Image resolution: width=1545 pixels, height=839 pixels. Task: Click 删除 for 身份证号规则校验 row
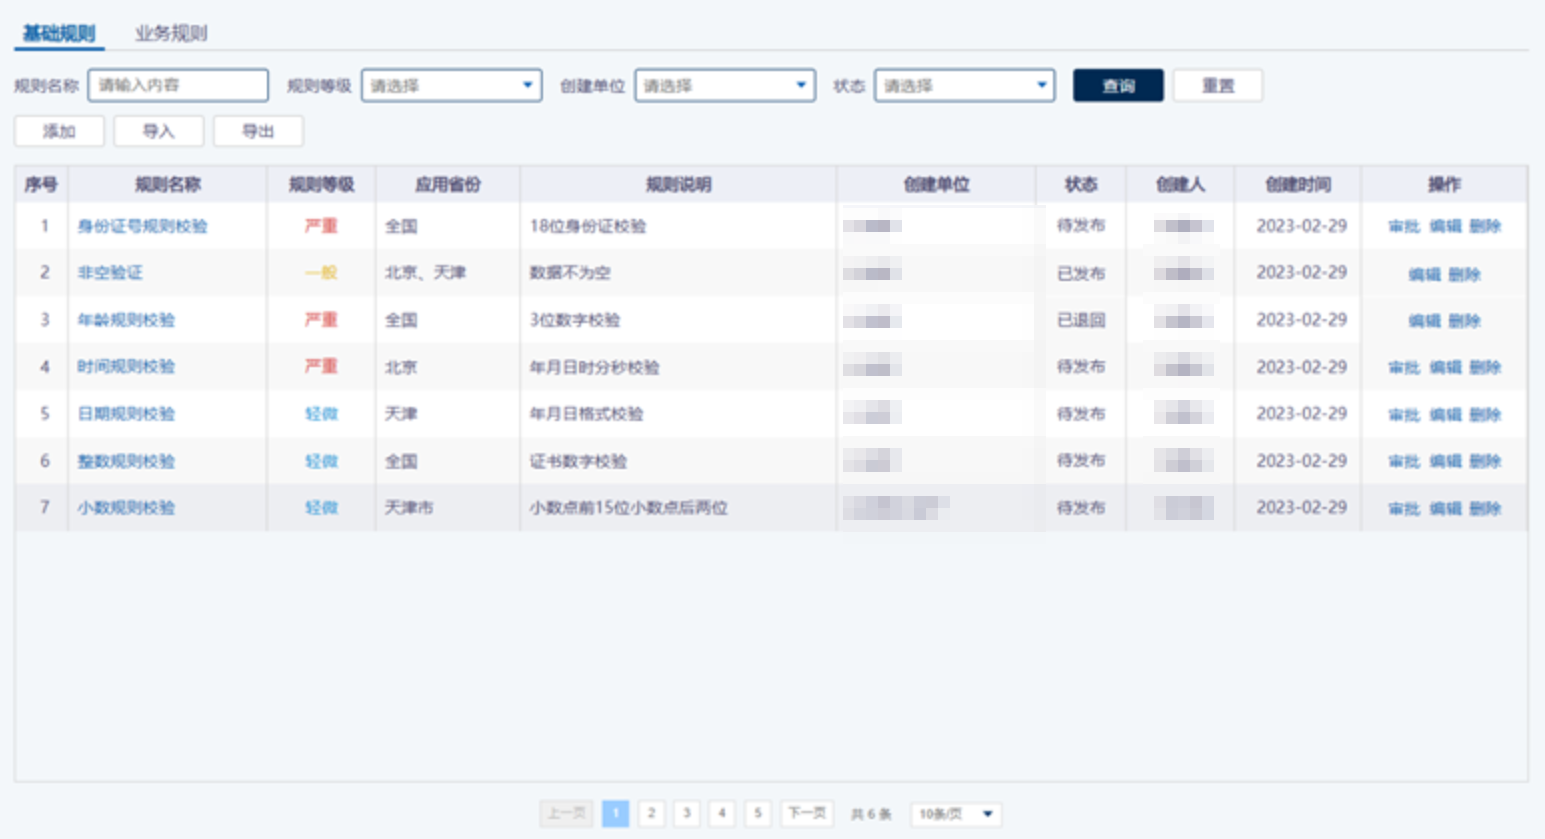[1485, 226]
